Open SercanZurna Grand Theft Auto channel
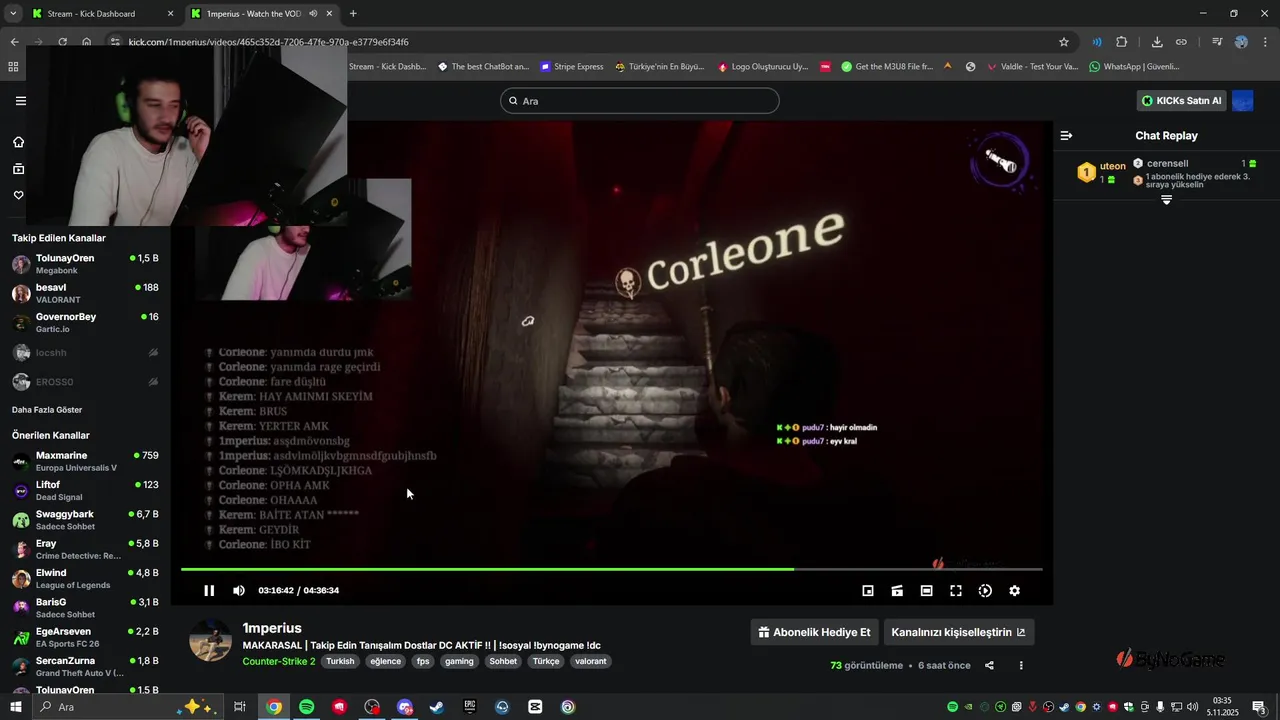 (x=85, y=666)
